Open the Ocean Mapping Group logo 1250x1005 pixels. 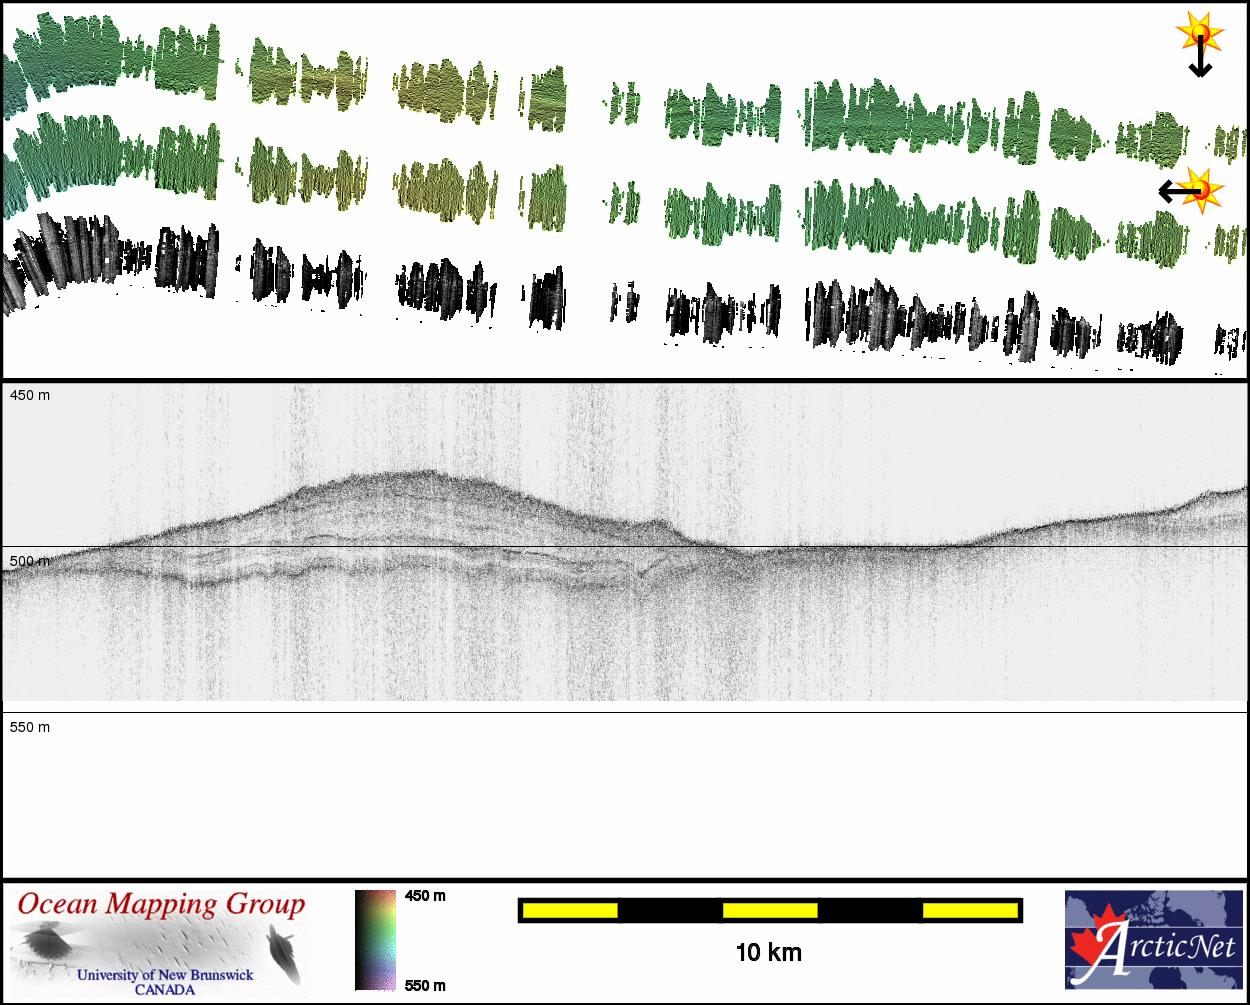click(x=161, y=942)
